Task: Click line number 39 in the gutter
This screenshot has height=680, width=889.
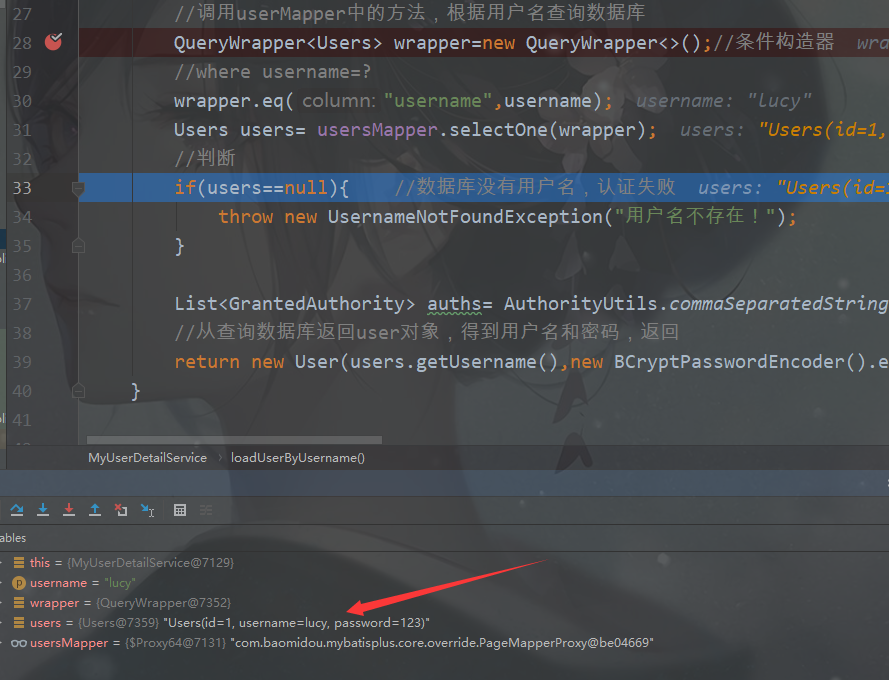Action: tap(22, 362)
